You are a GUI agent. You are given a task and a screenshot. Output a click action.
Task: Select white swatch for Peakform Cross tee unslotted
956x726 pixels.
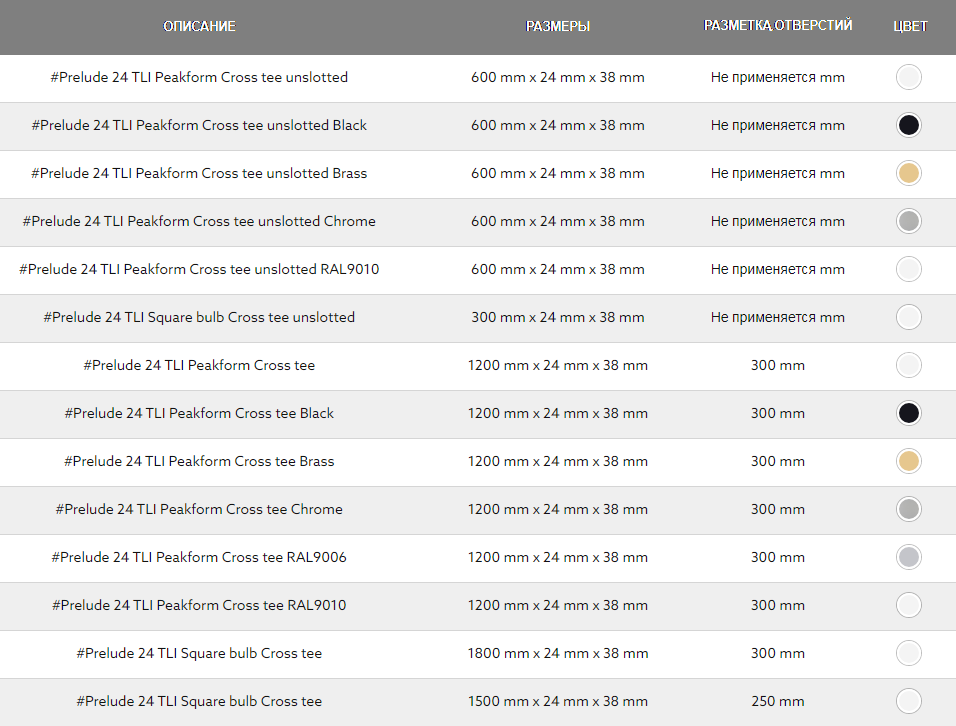(x=908, y=77)
